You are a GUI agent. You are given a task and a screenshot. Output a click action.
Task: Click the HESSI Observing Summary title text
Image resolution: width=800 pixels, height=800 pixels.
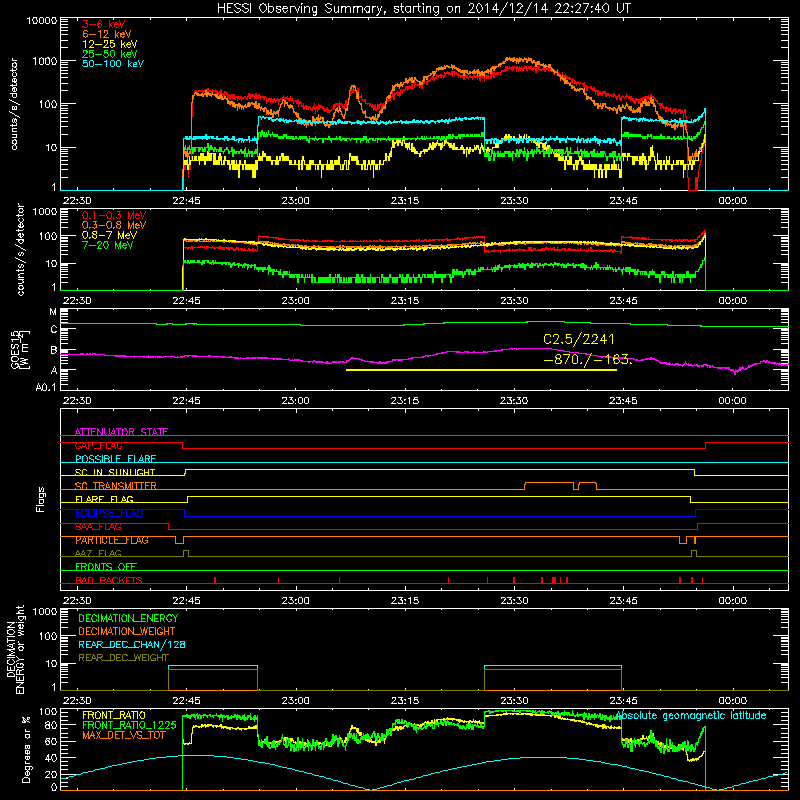click(x=423, y=9)
